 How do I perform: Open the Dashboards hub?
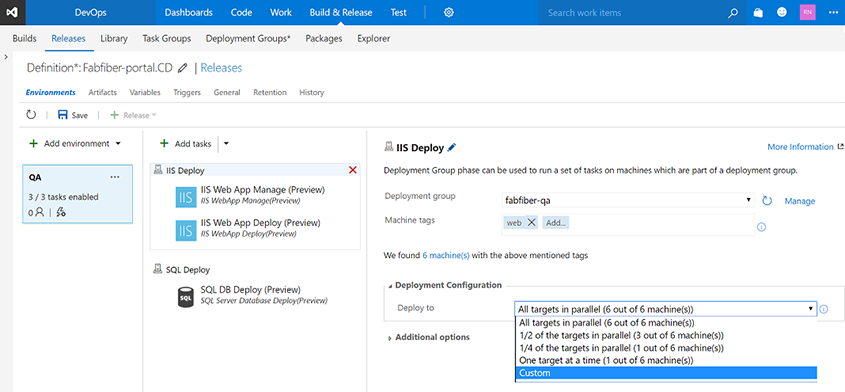189,12
